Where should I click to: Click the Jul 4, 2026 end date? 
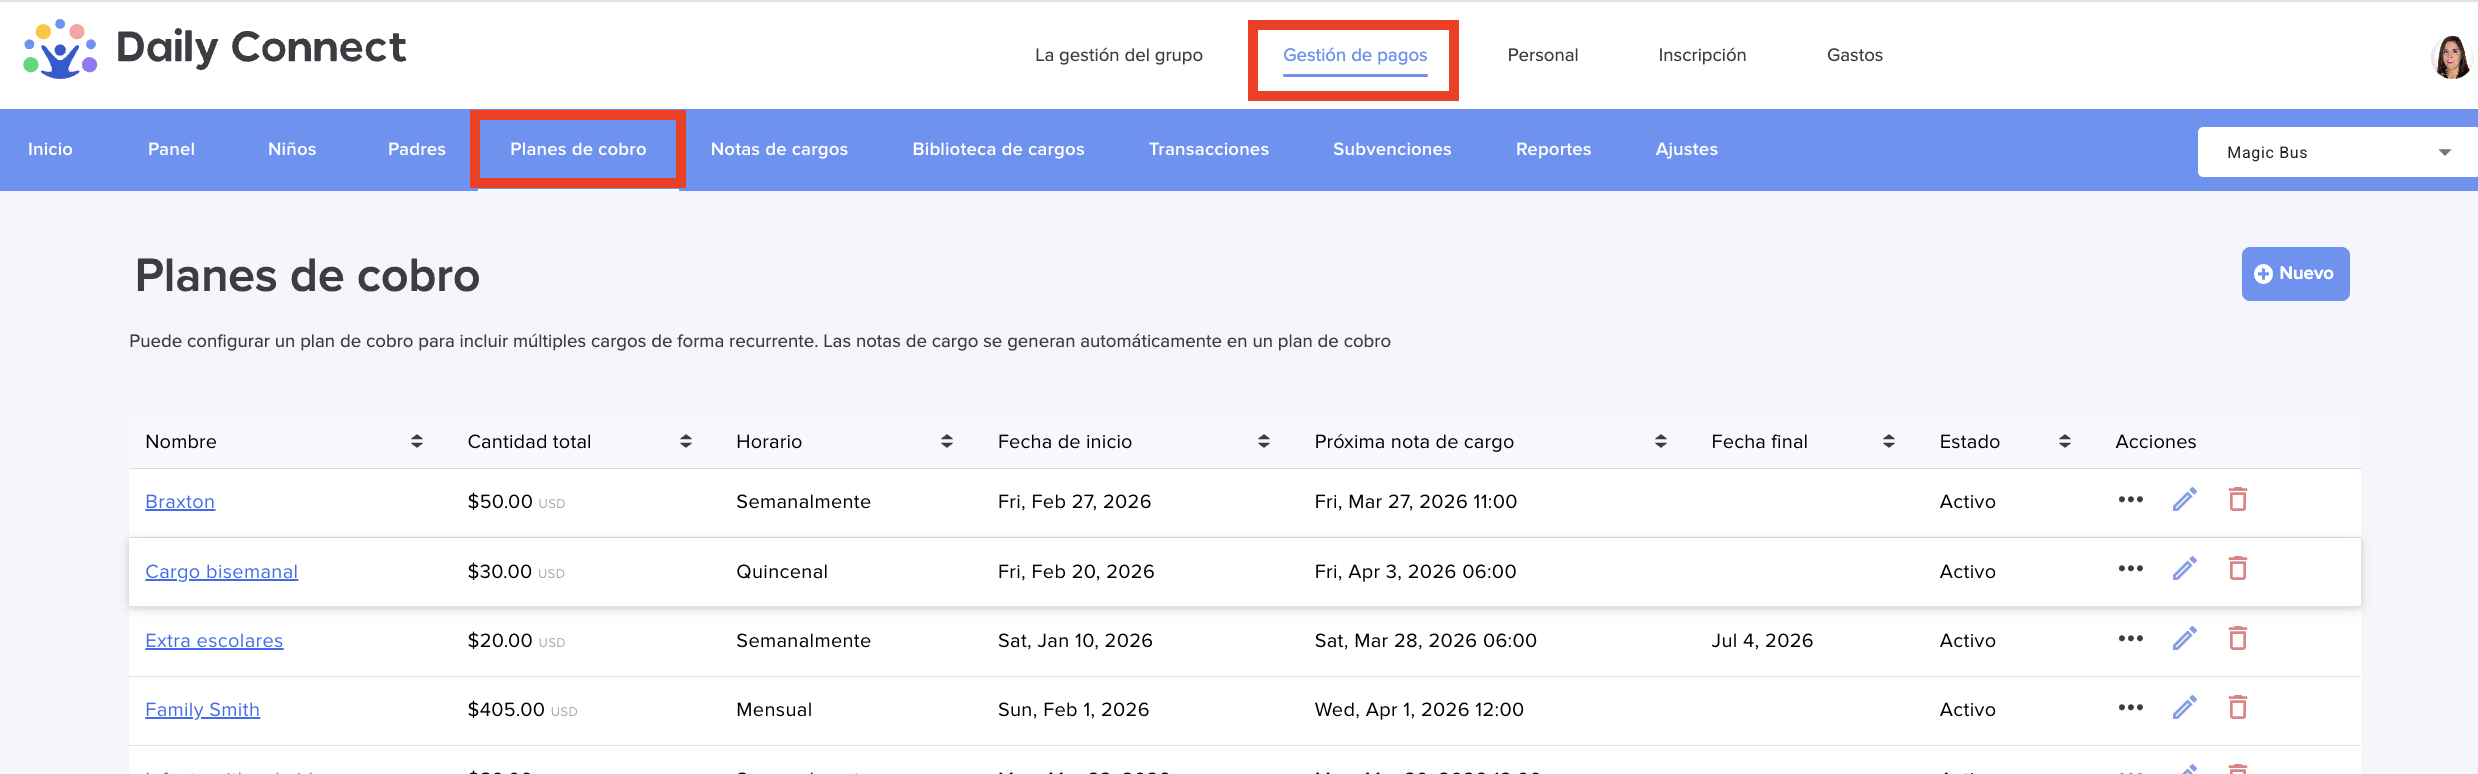coord(1762,640)
